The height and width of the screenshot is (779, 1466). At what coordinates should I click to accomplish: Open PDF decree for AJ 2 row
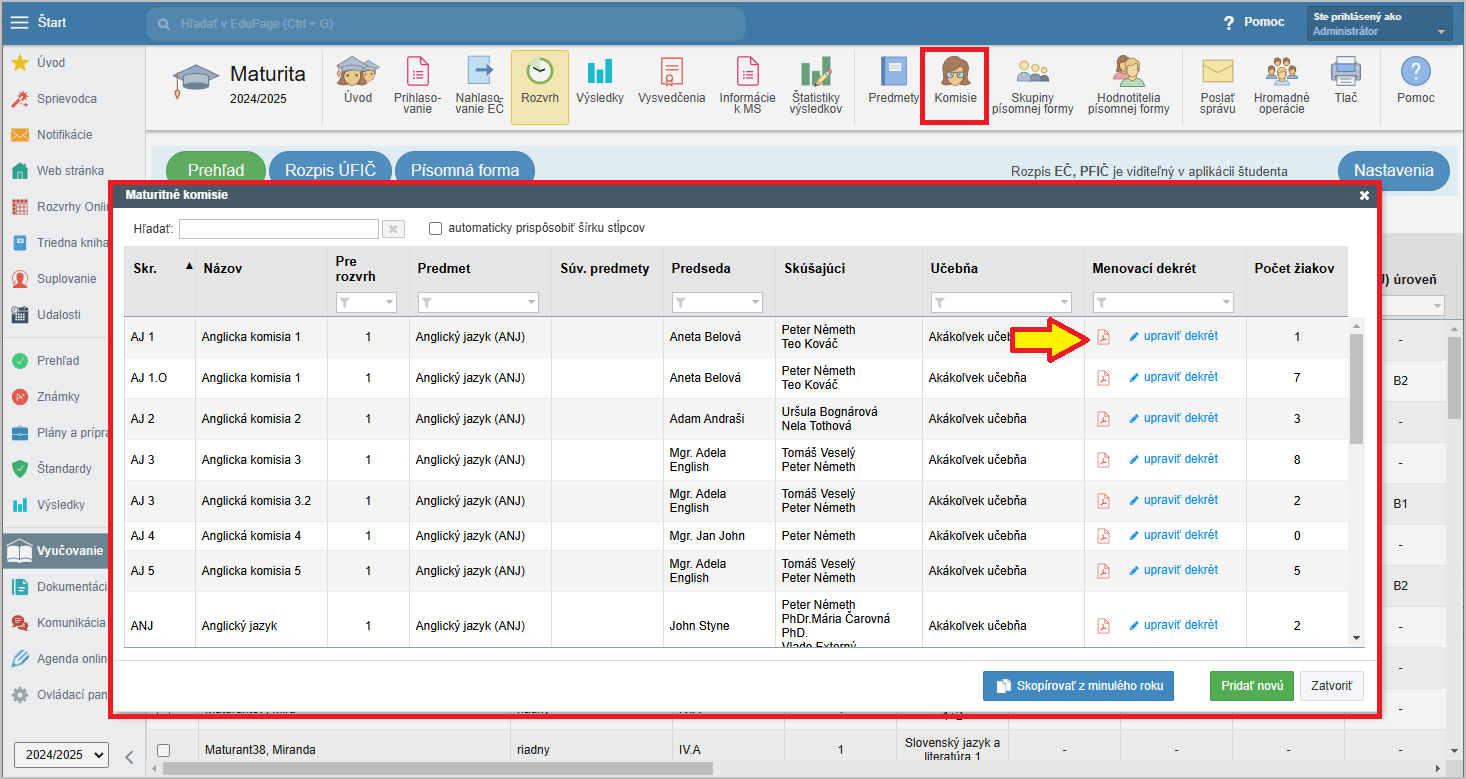tap(1103, 419)
